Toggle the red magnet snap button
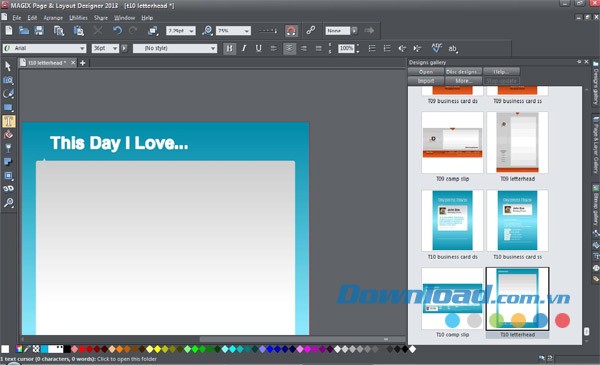The width and height of the screenshot is (600, 365). tap(291, 31)
